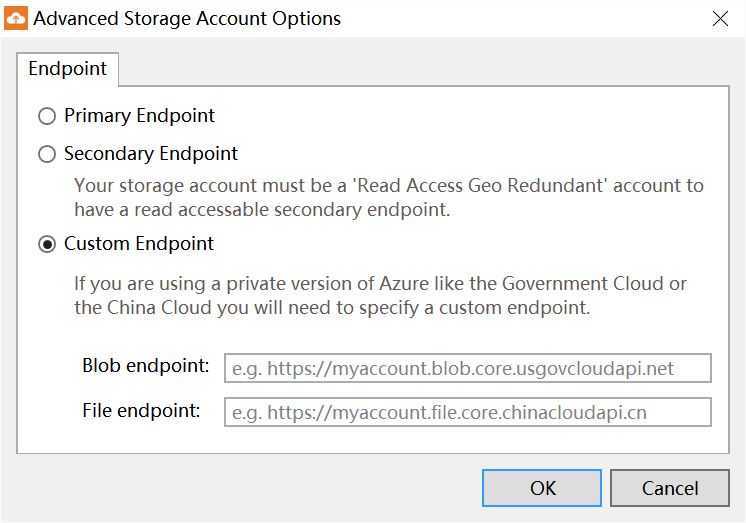Click the "Custom Endpoint" option label text
This screenshot has height=523, width=746.
139,244
